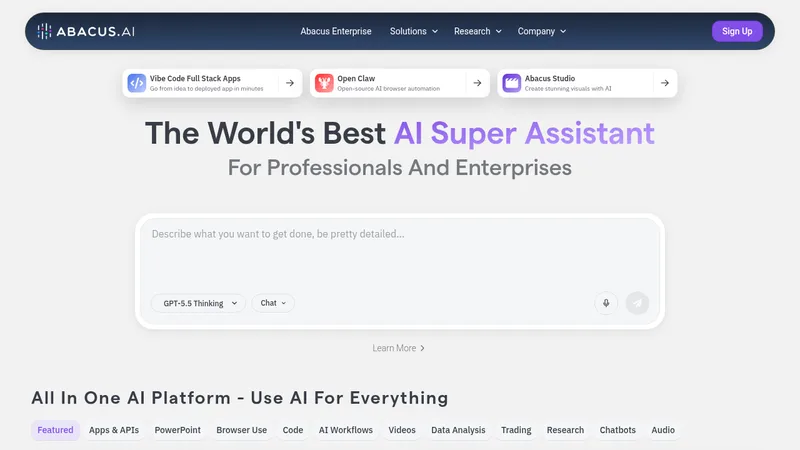Open the GPT-5.5 Thinking model selector

(x=198, y=303)
